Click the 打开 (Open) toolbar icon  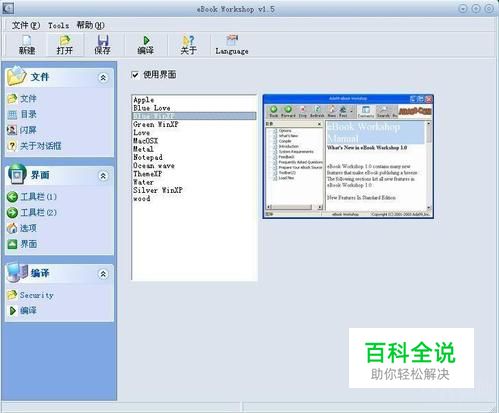tap(65, 45)
